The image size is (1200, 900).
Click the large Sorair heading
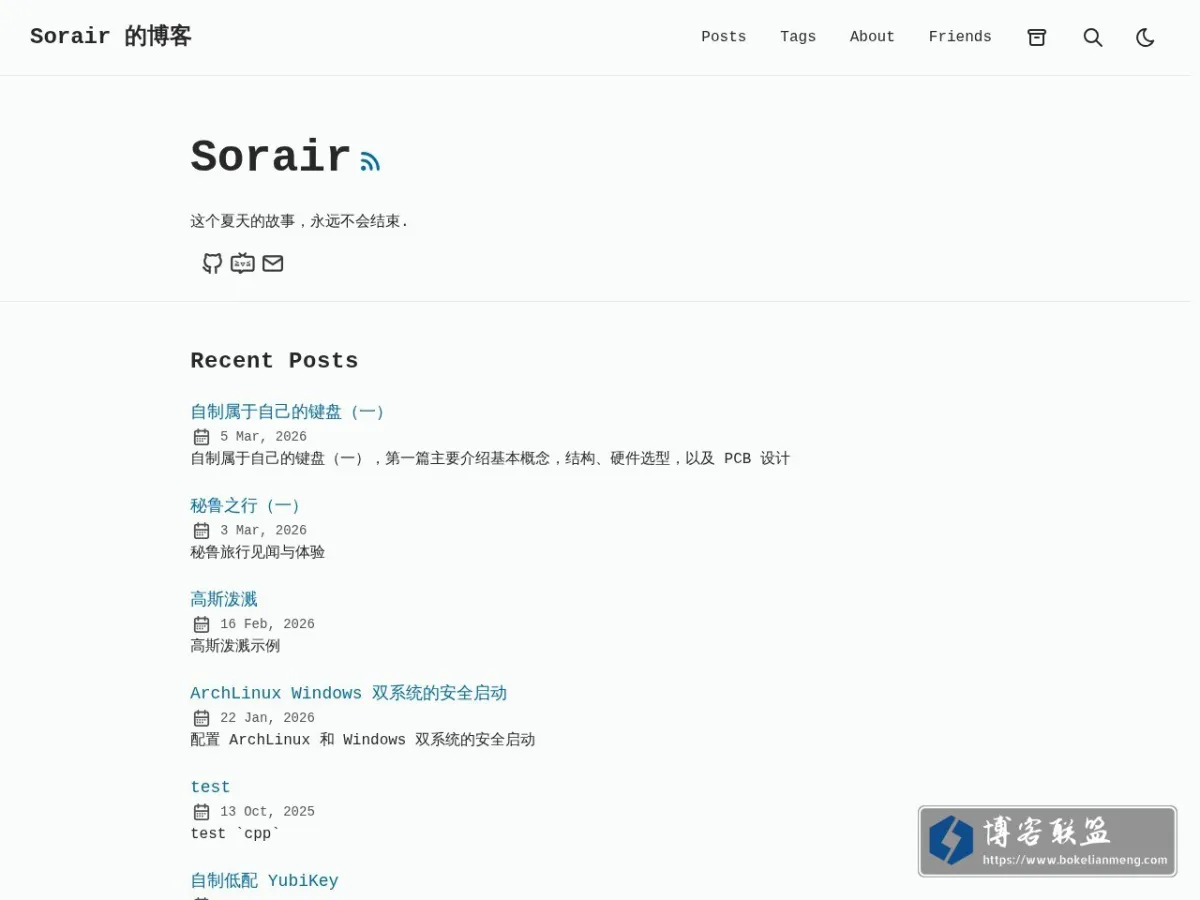pyautogui.click(x=271, y=157)
